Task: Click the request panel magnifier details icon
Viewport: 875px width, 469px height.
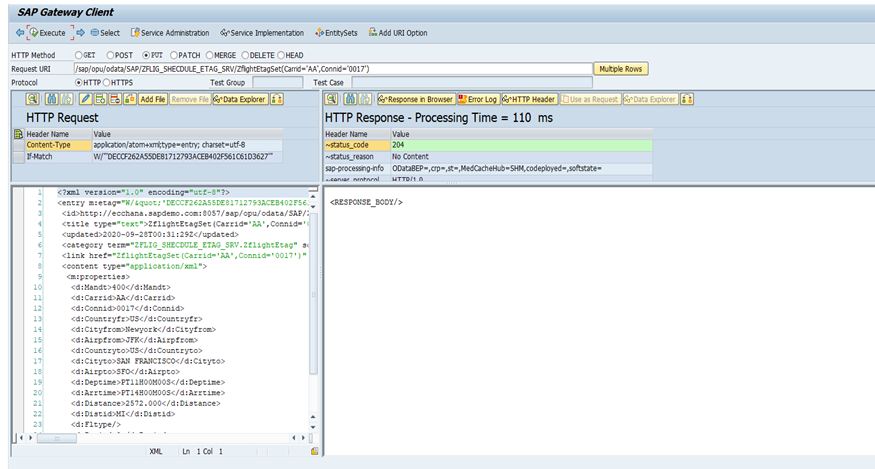Action: (x=32, y=99)
